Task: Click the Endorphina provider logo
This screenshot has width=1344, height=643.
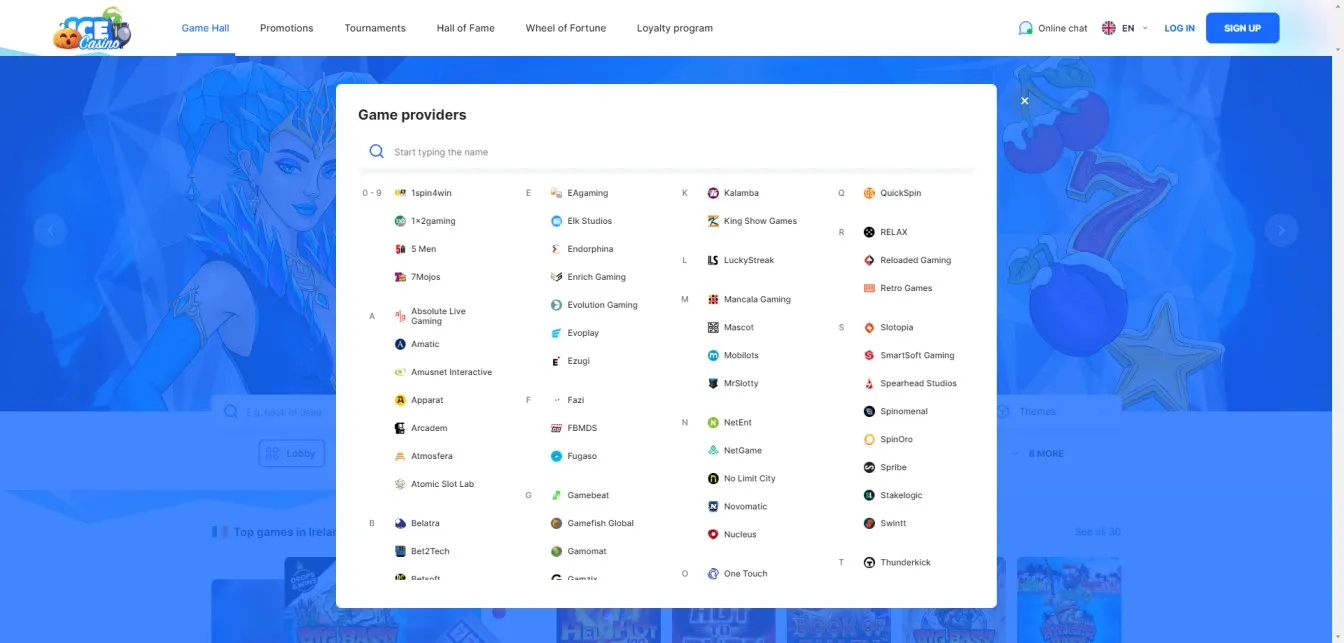Action: coord(557,249)
